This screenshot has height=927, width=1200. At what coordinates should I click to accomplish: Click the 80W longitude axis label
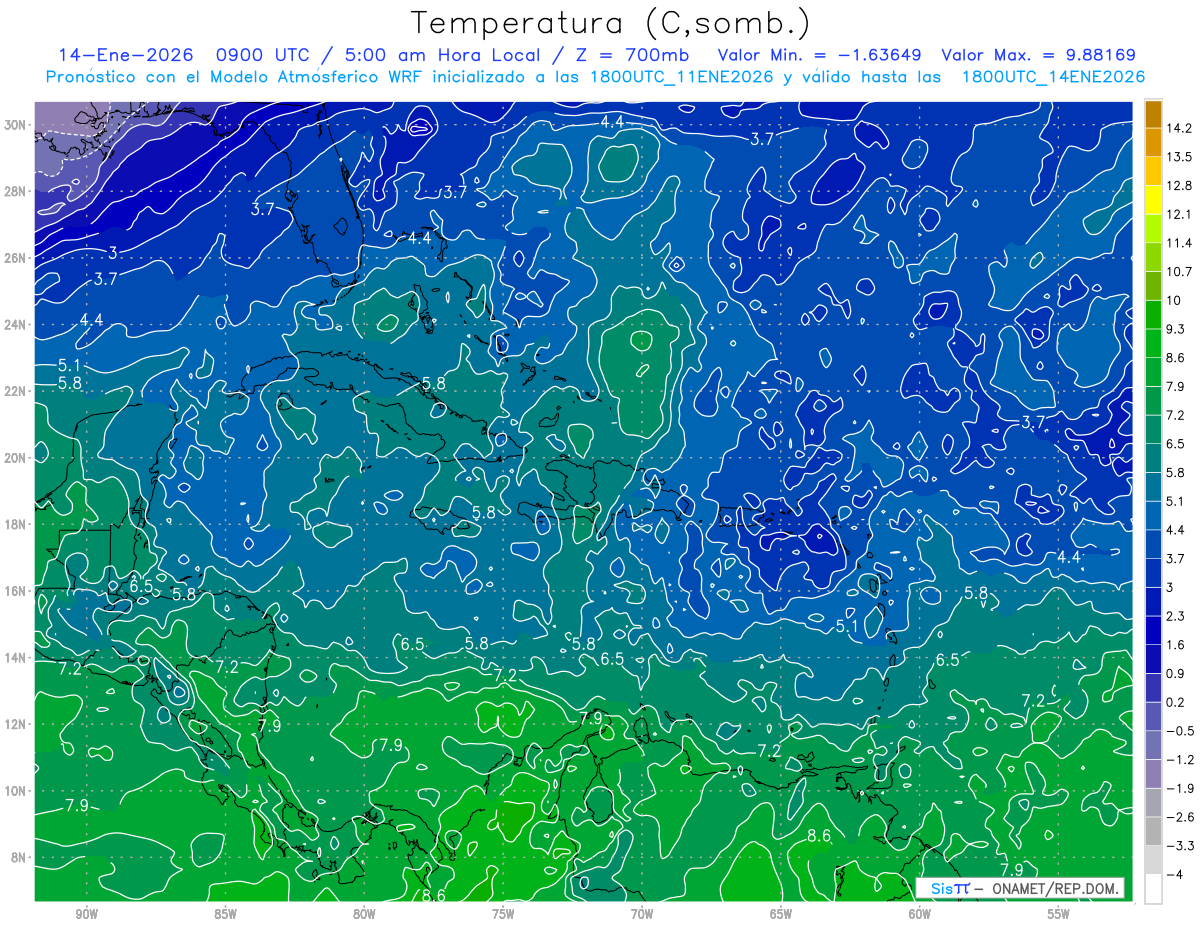point(364,915)
